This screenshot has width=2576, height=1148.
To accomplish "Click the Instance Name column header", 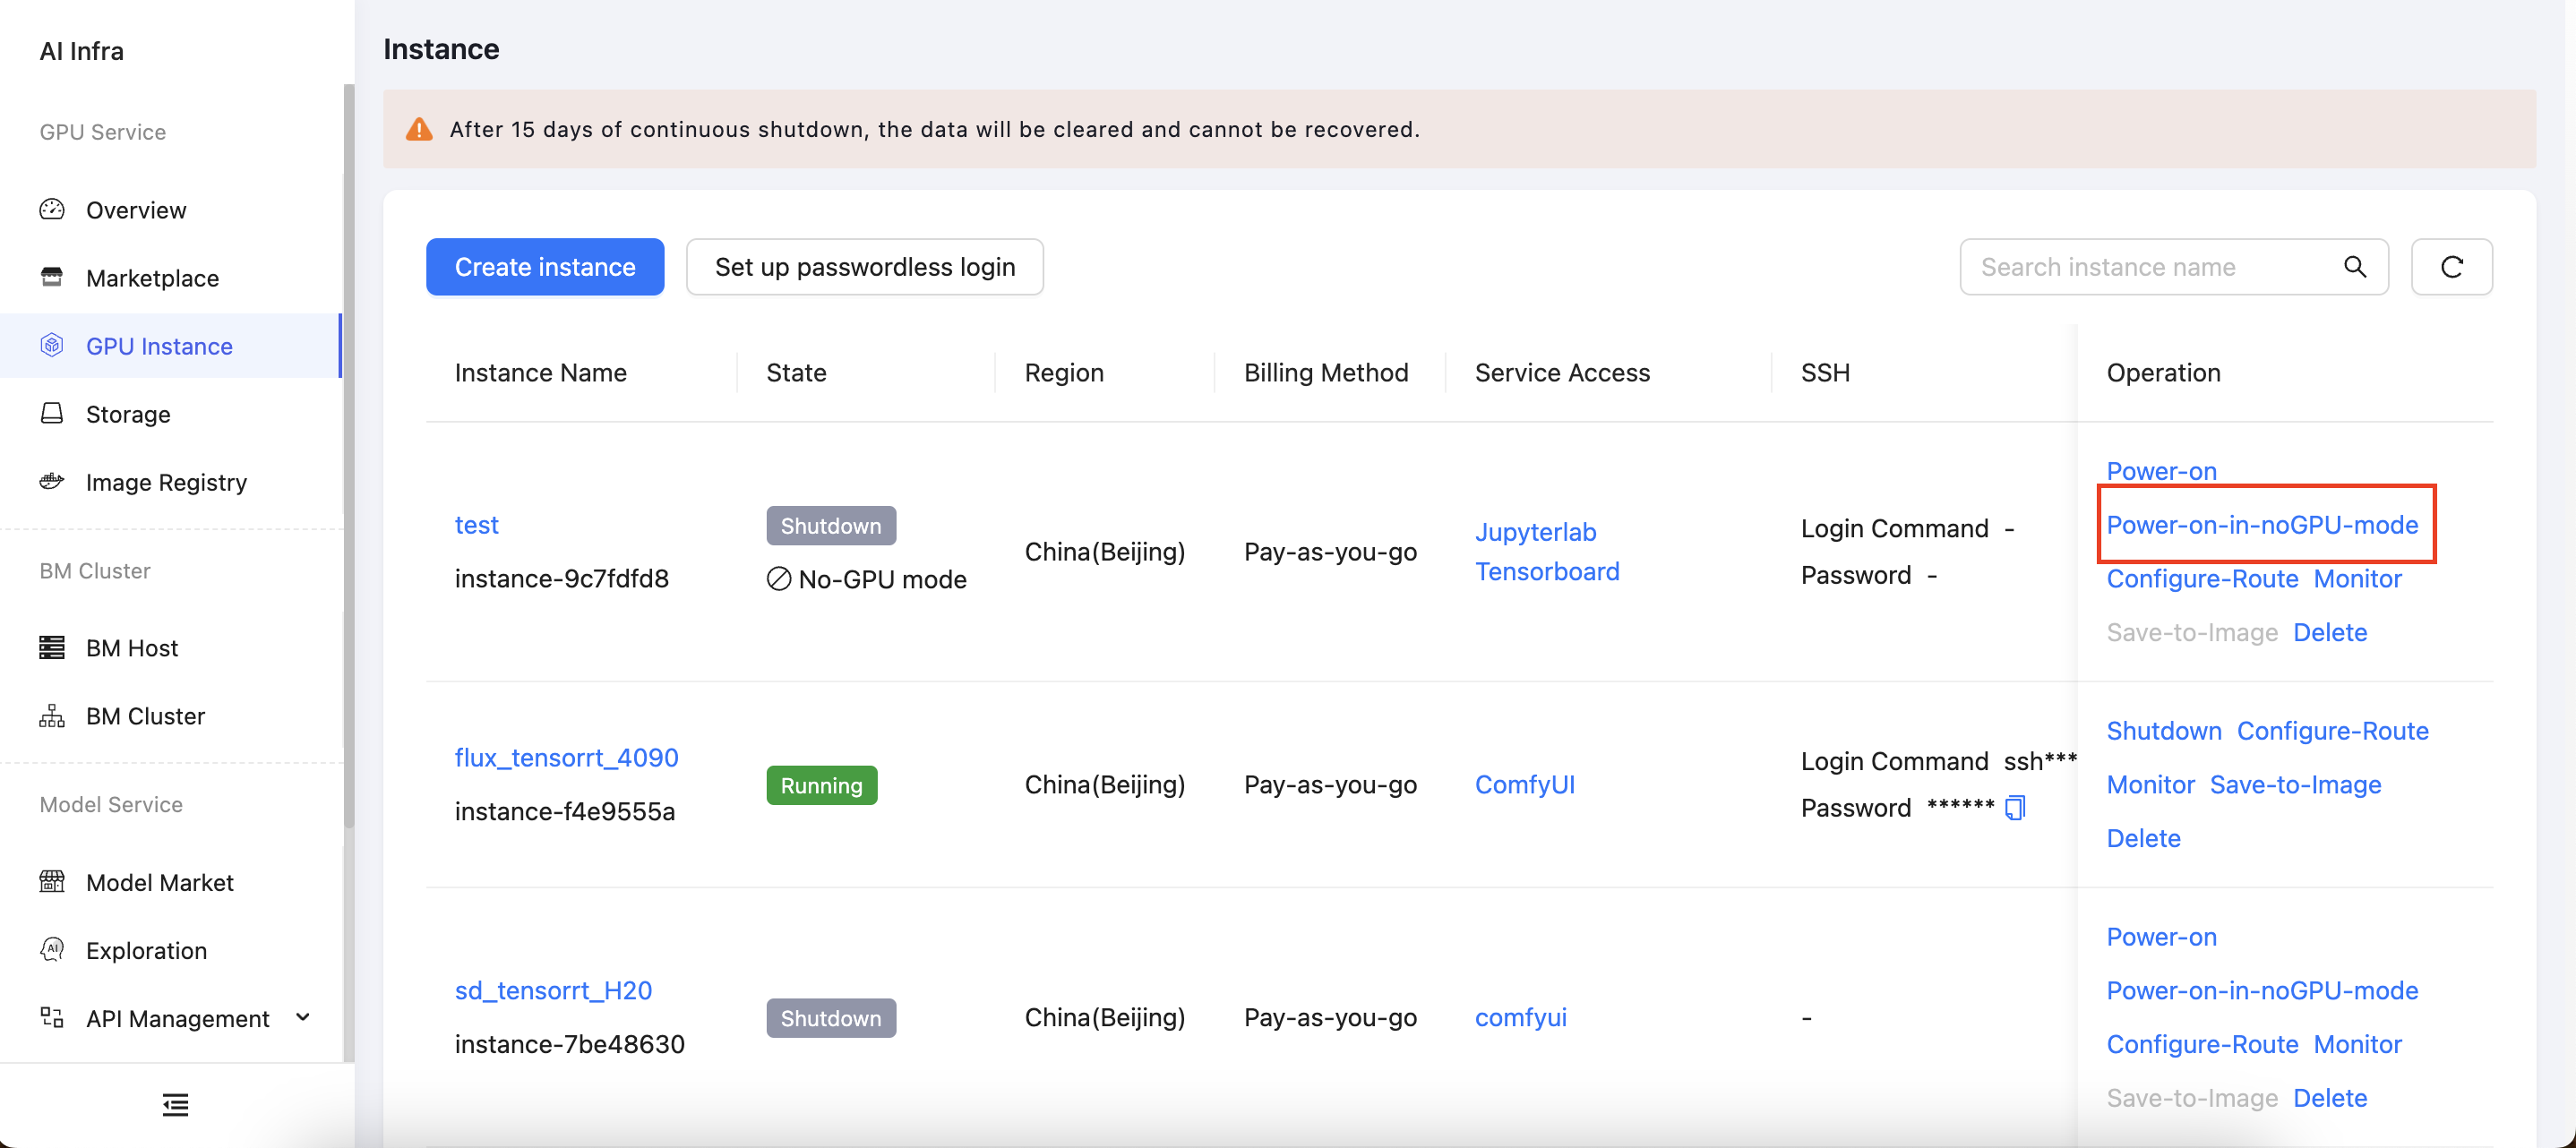I will tap(540, 372).
